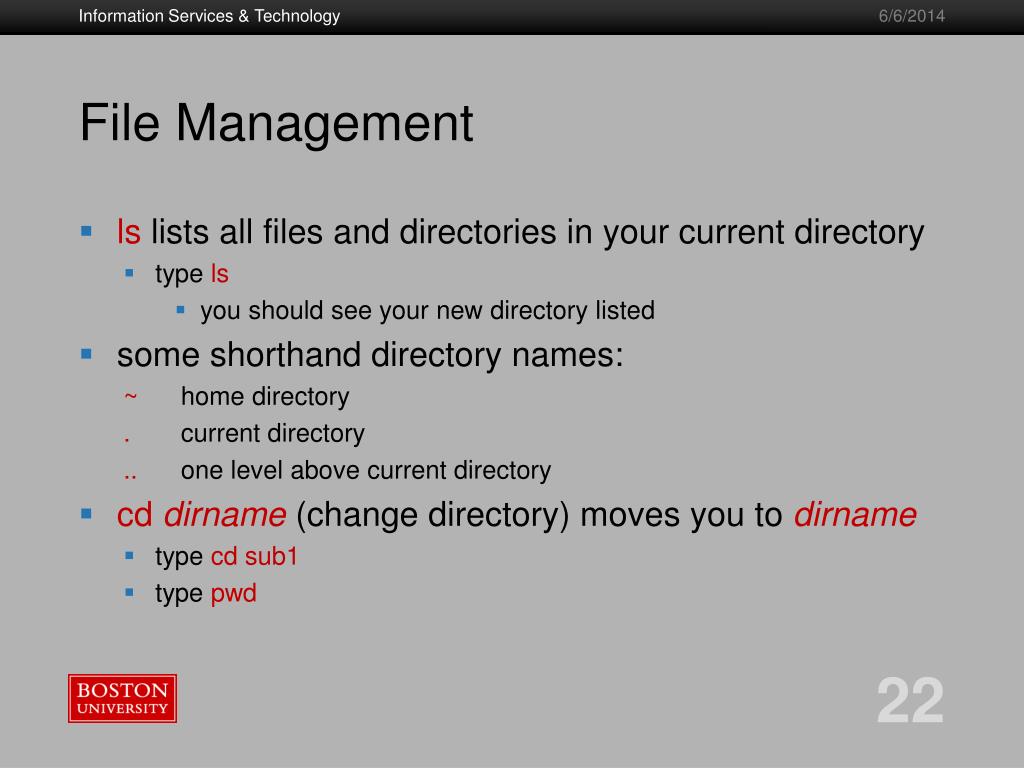Click the red 'pwd' command text

point(234,594)
